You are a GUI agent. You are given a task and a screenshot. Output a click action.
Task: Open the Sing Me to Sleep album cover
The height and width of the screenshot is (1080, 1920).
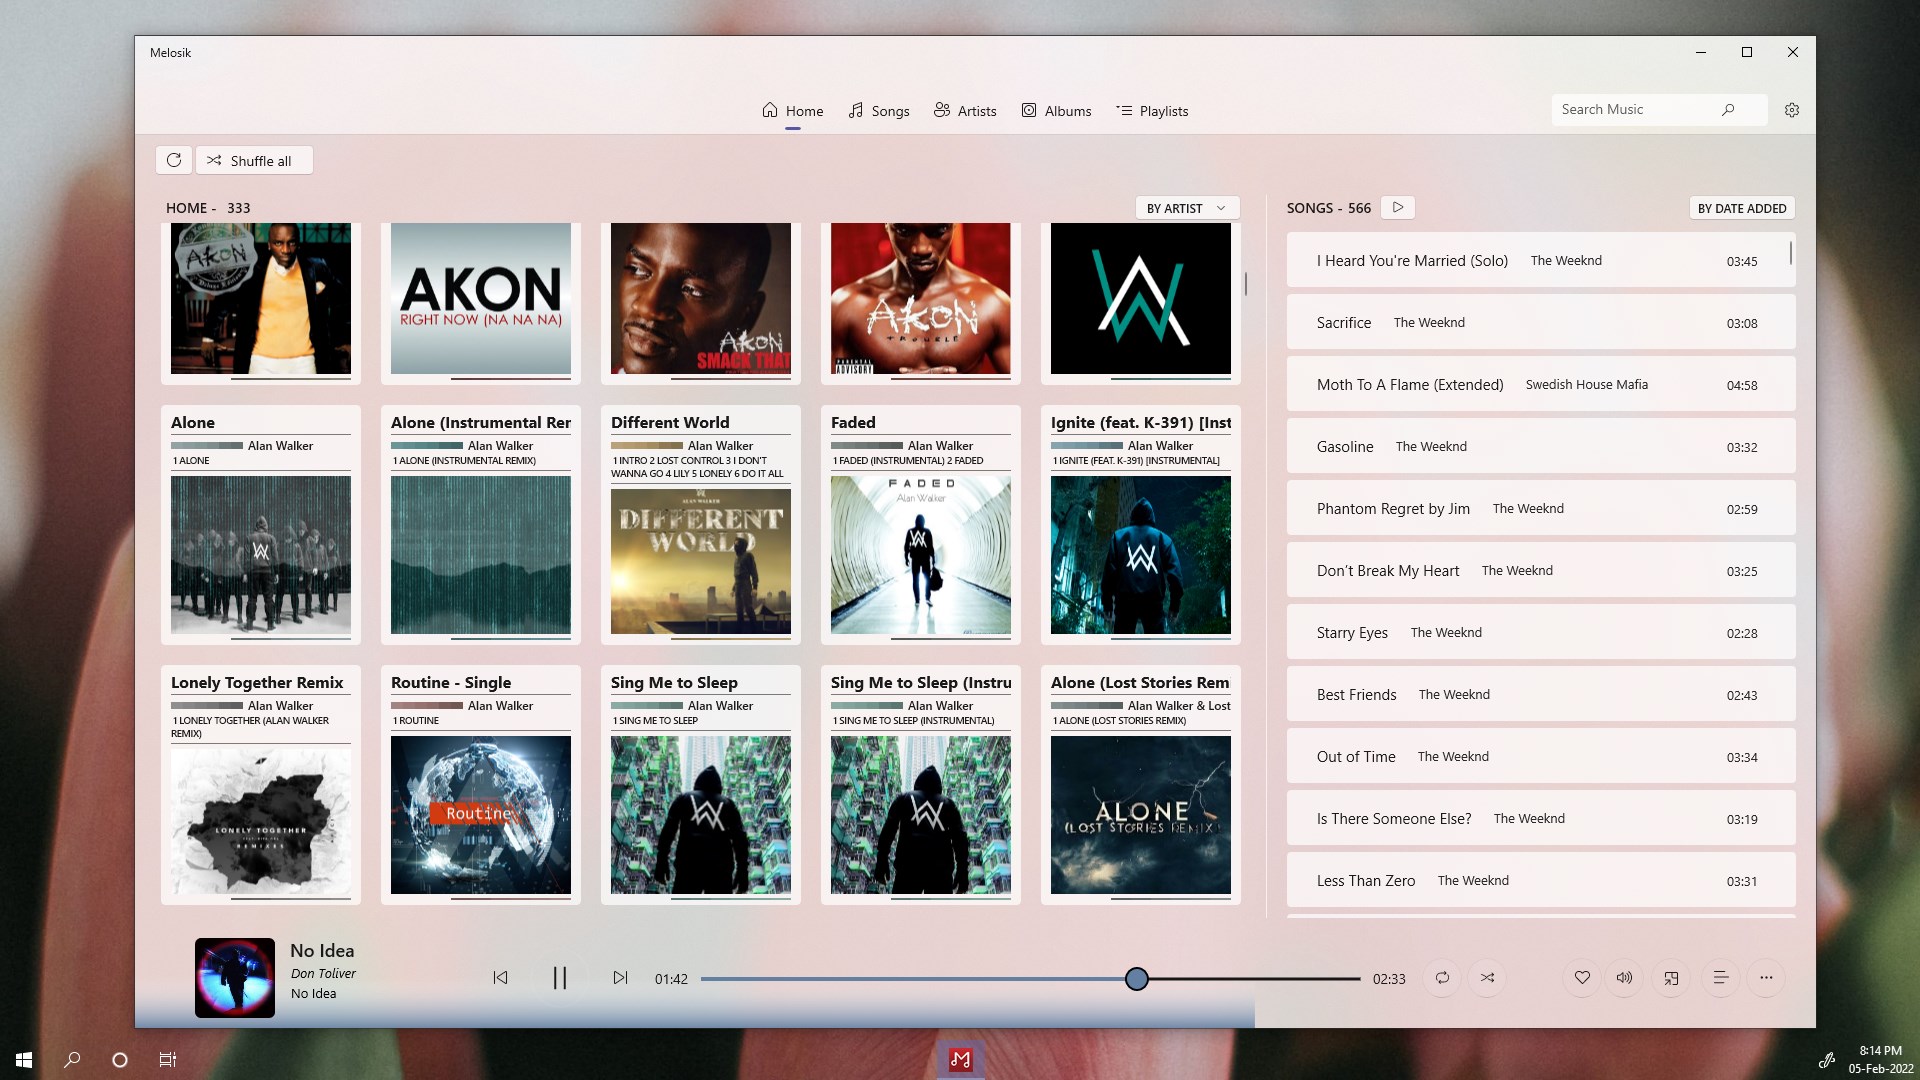(701, 815)
